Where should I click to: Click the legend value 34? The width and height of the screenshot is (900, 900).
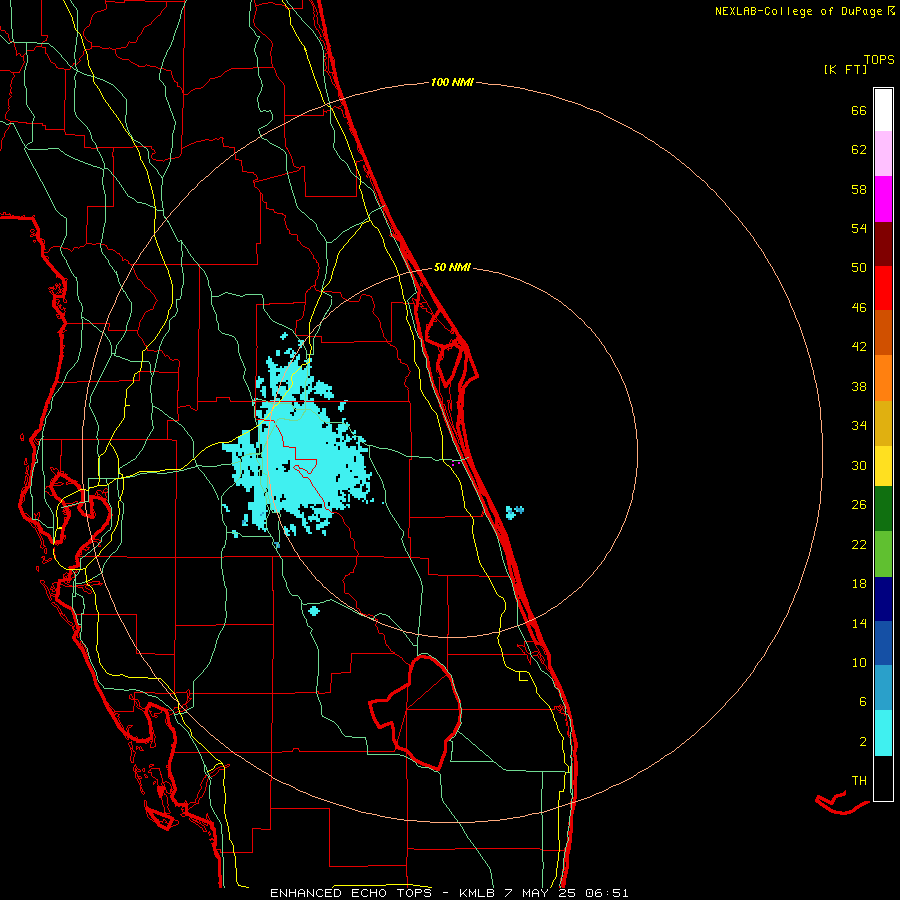coord(859,426)
